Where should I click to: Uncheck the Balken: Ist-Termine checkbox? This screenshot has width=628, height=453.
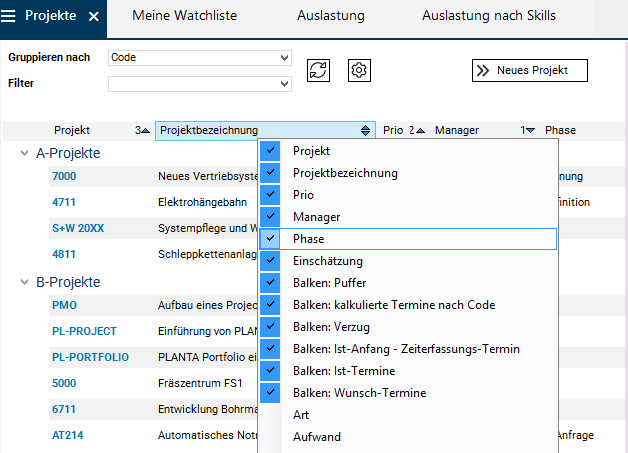click(x=270, y=371)
